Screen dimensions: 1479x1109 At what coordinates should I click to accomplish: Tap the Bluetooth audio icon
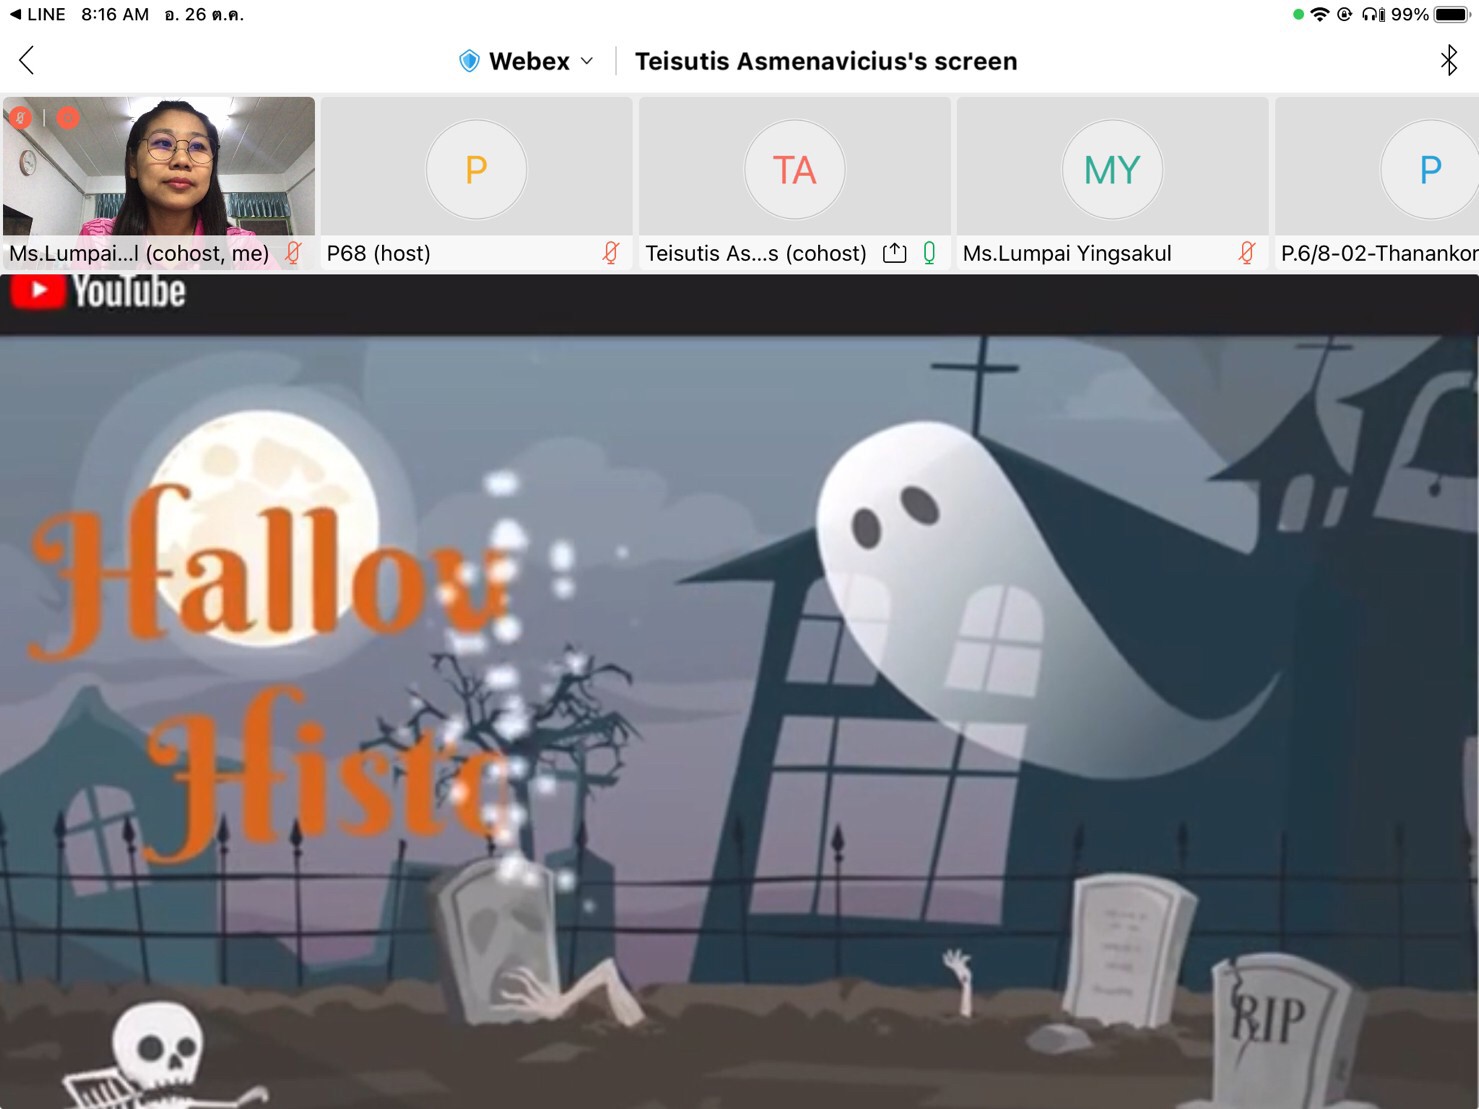point(1449,61)
